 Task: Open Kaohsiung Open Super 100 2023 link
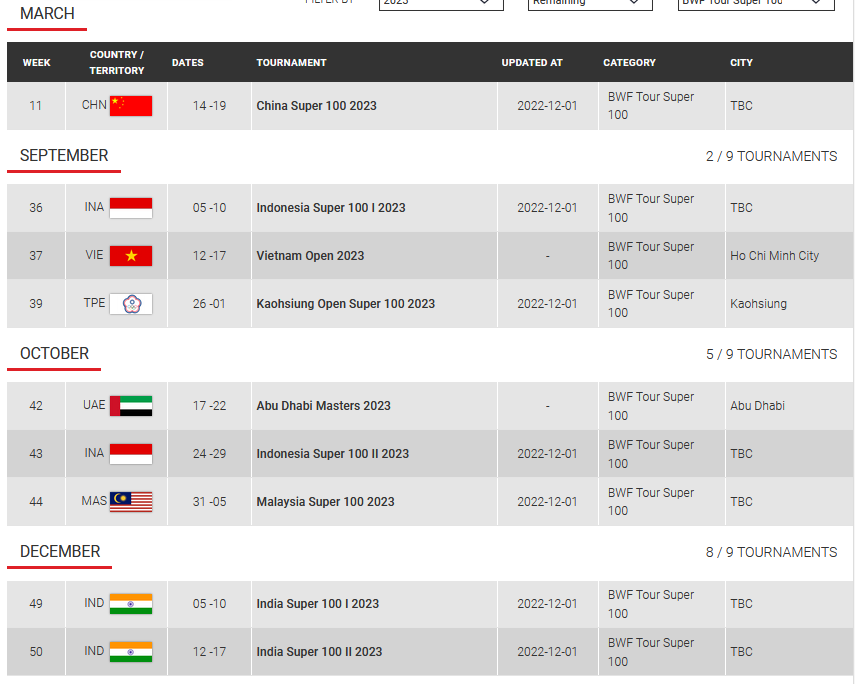346,304
